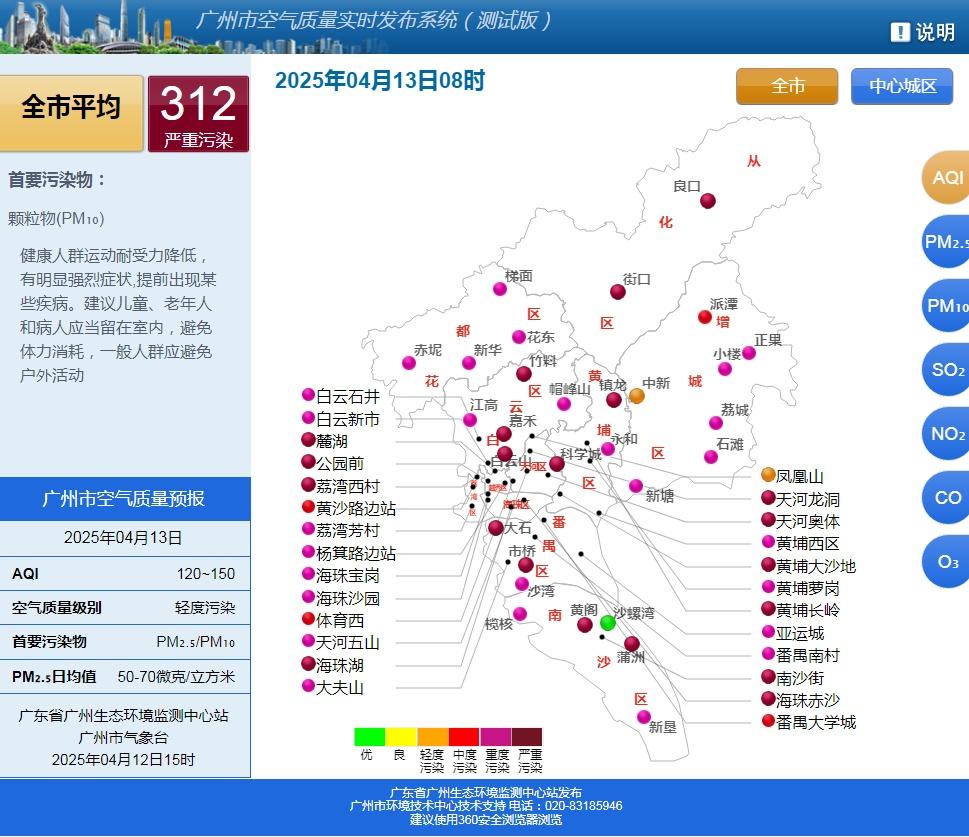Switch pollutant view to PM10
Viewport: 969px width, 837px height.
(946, 306)
